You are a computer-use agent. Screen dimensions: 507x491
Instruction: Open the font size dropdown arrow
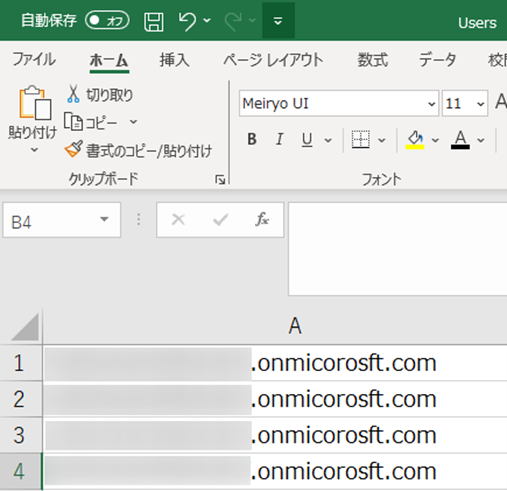[x=480, y=104]
